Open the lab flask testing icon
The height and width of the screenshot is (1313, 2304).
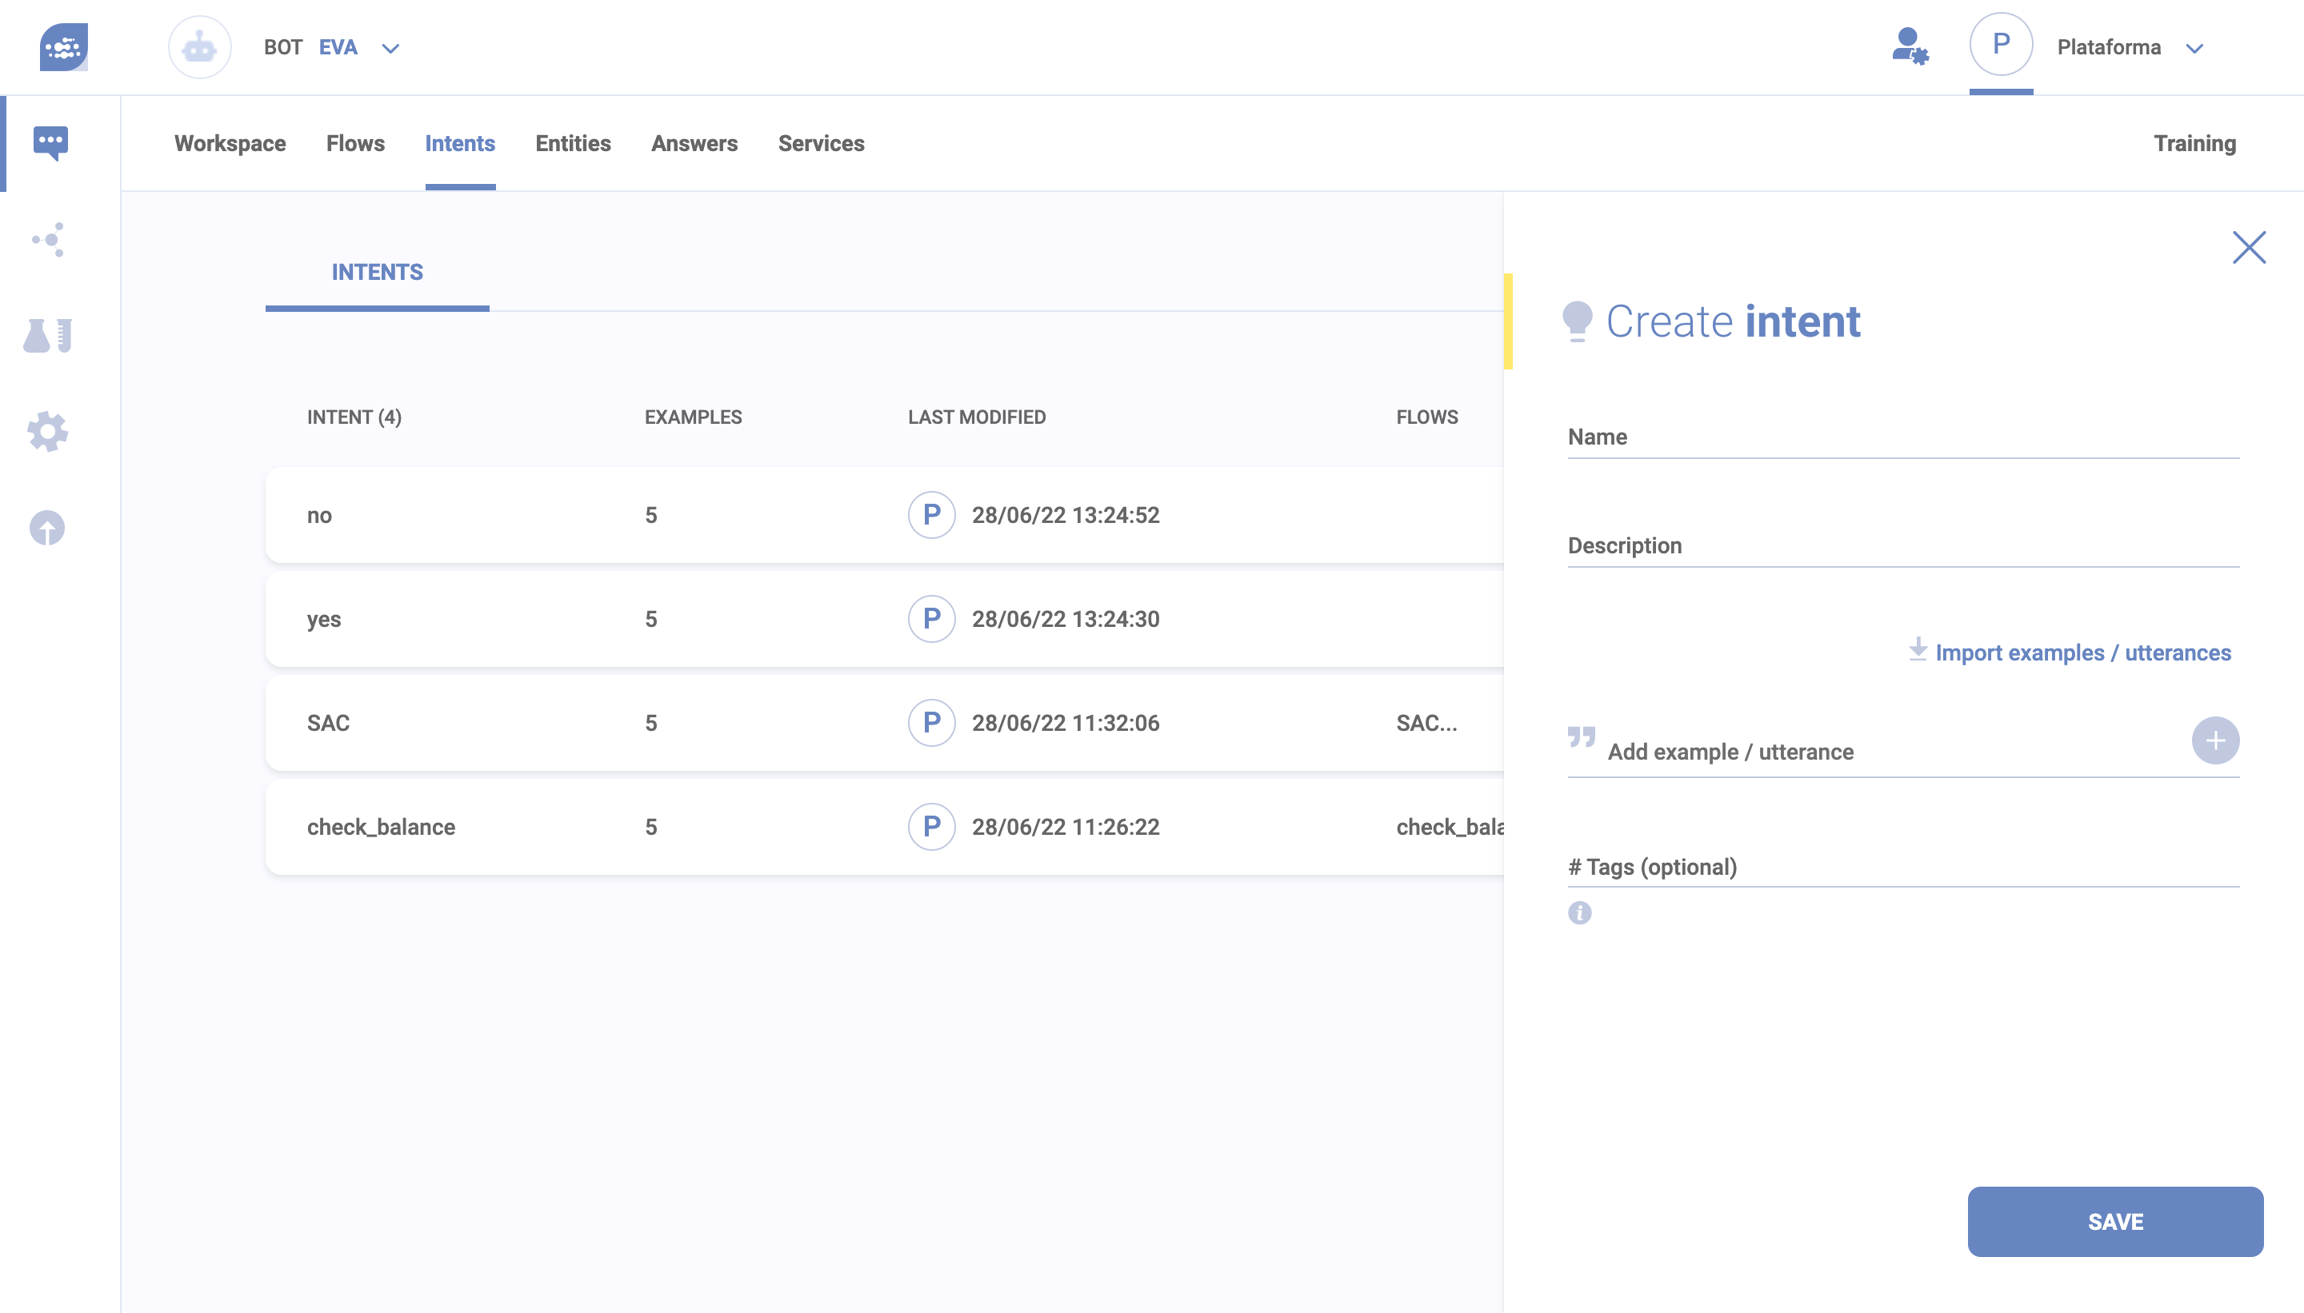[48, 336]
